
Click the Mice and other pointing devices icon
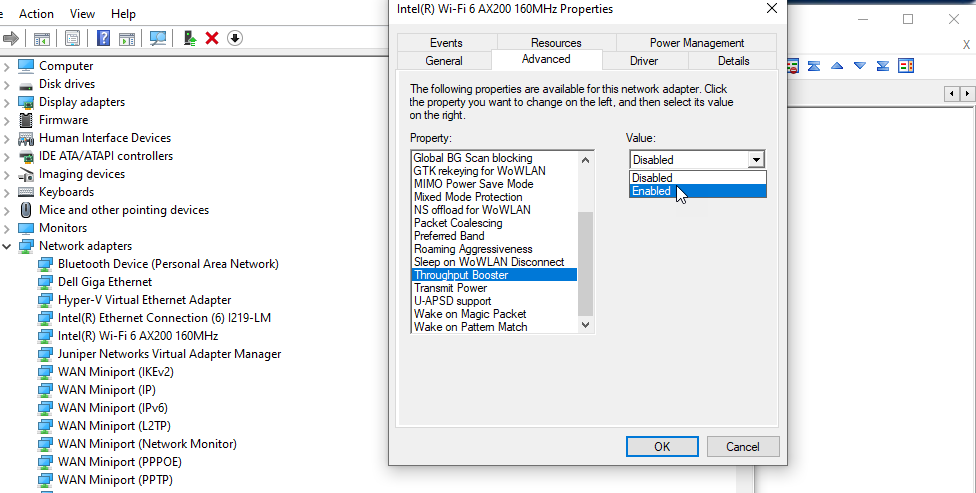tap(26, 210)
